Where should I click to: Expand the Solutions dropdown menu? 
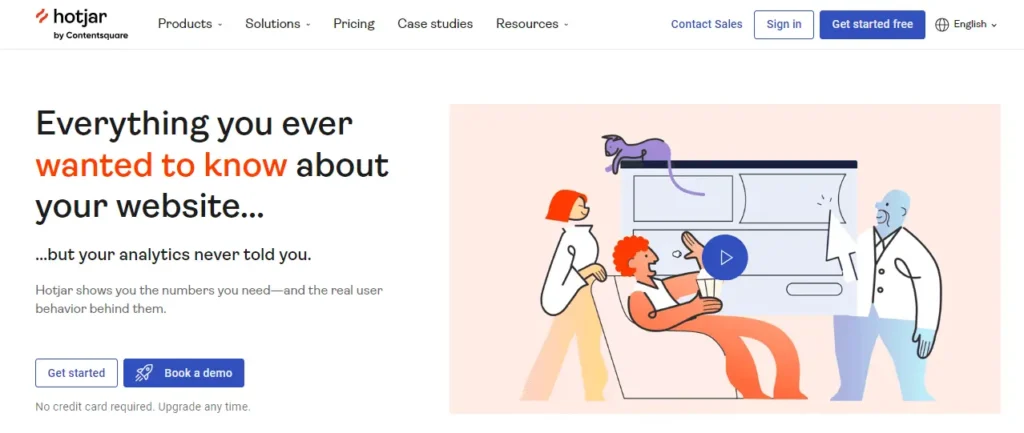click(x=278, y=24)
